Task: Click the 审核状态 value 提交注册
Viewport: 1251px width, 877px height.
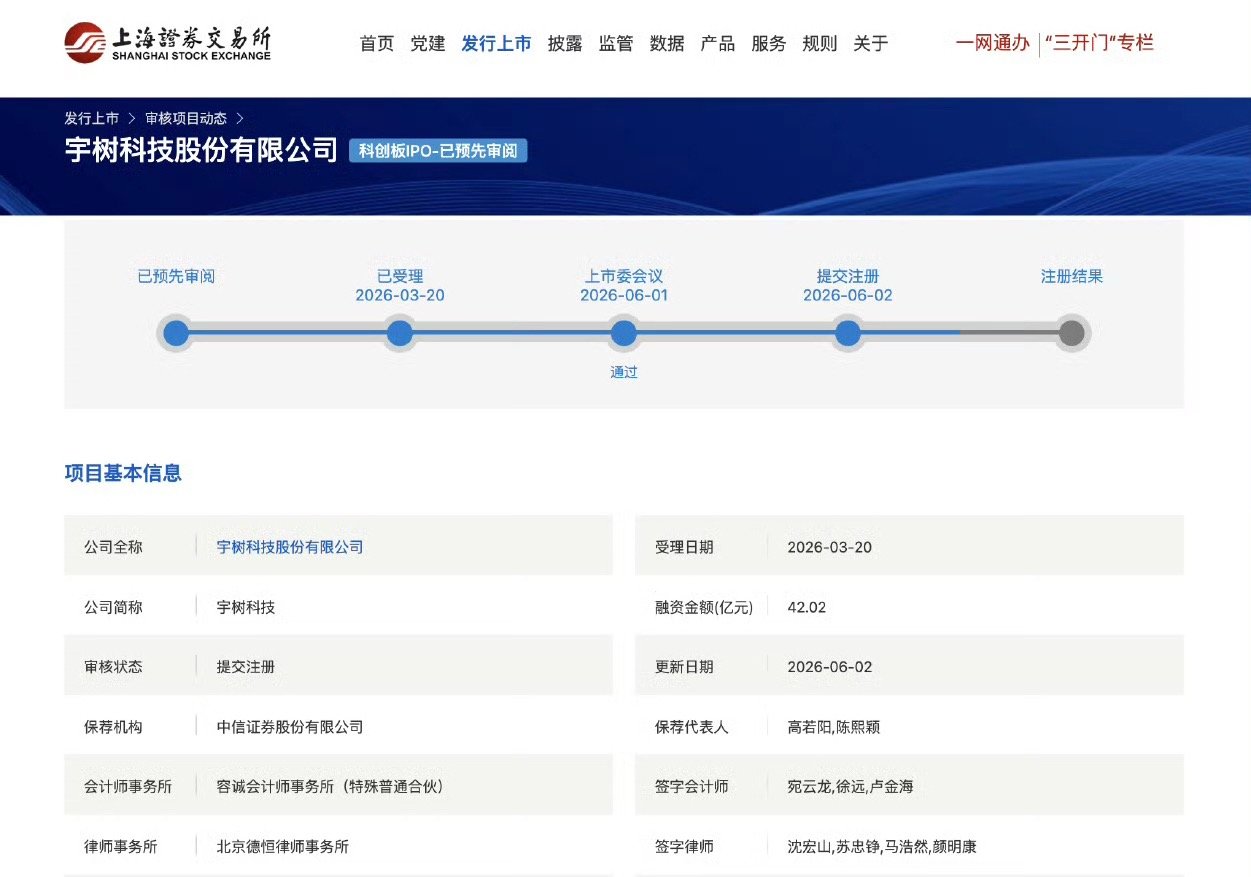Action: [x=246, y=667]
